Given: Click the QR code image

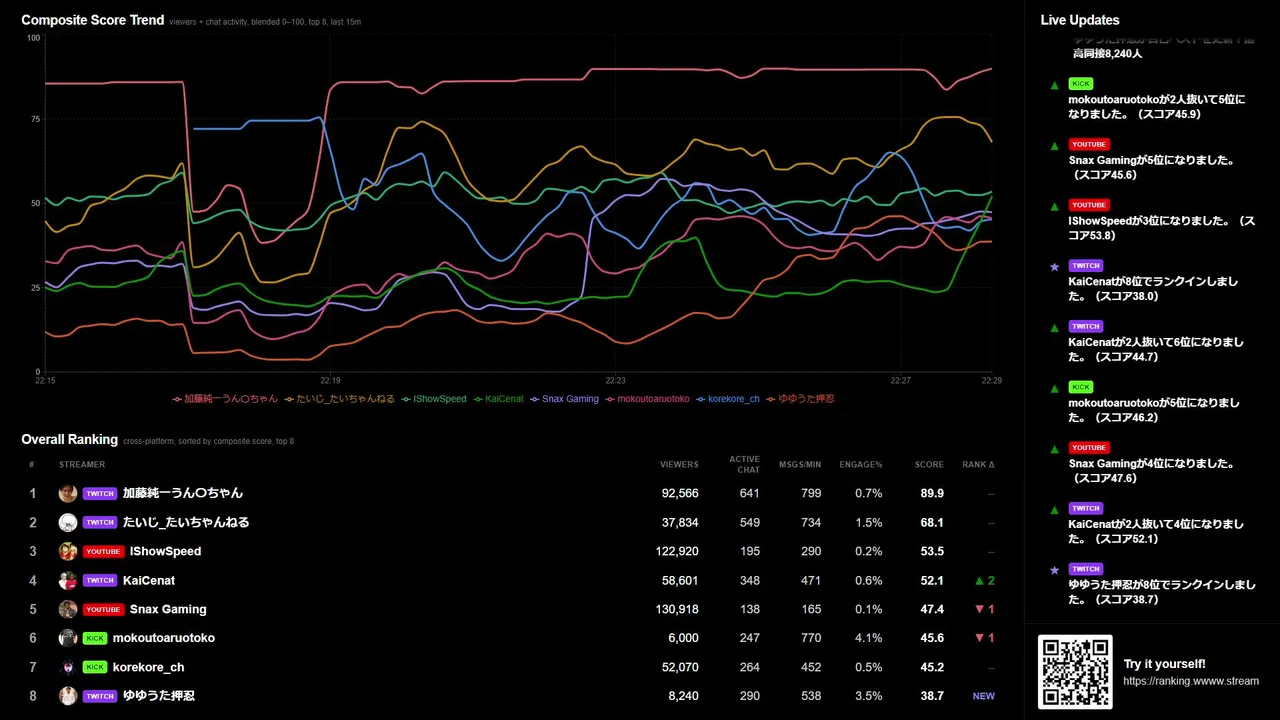Looking at the screenshot, I should (1075, 672).
